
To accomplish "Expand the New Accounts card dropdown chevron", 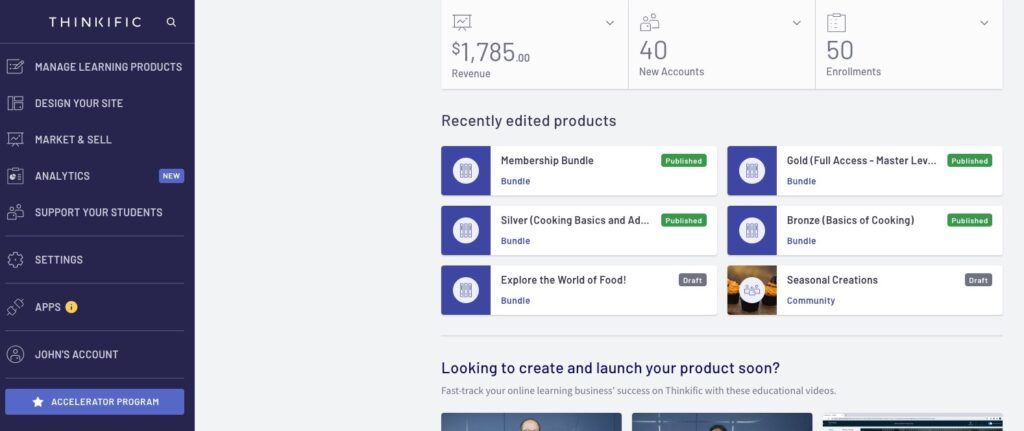I will click(x=797, y=23).
